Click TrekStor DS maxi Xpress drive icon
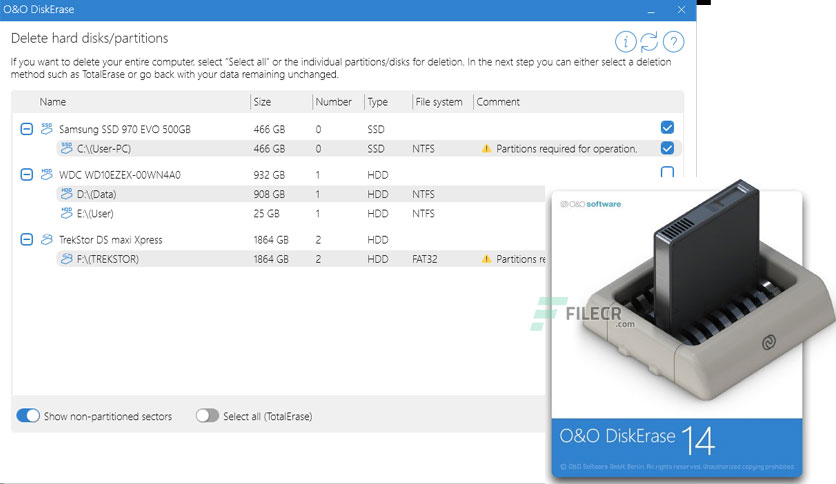 coord(47,239)
